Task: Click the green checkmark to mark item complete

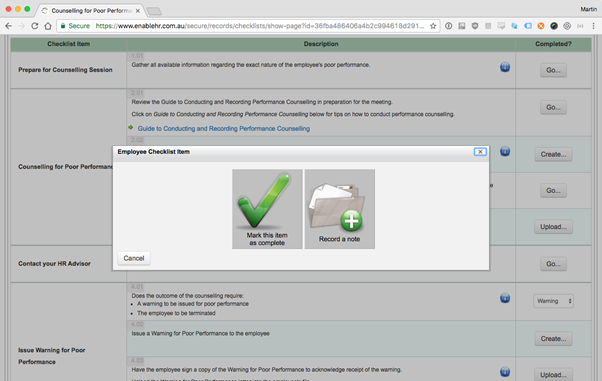Action: pos(267,209)
